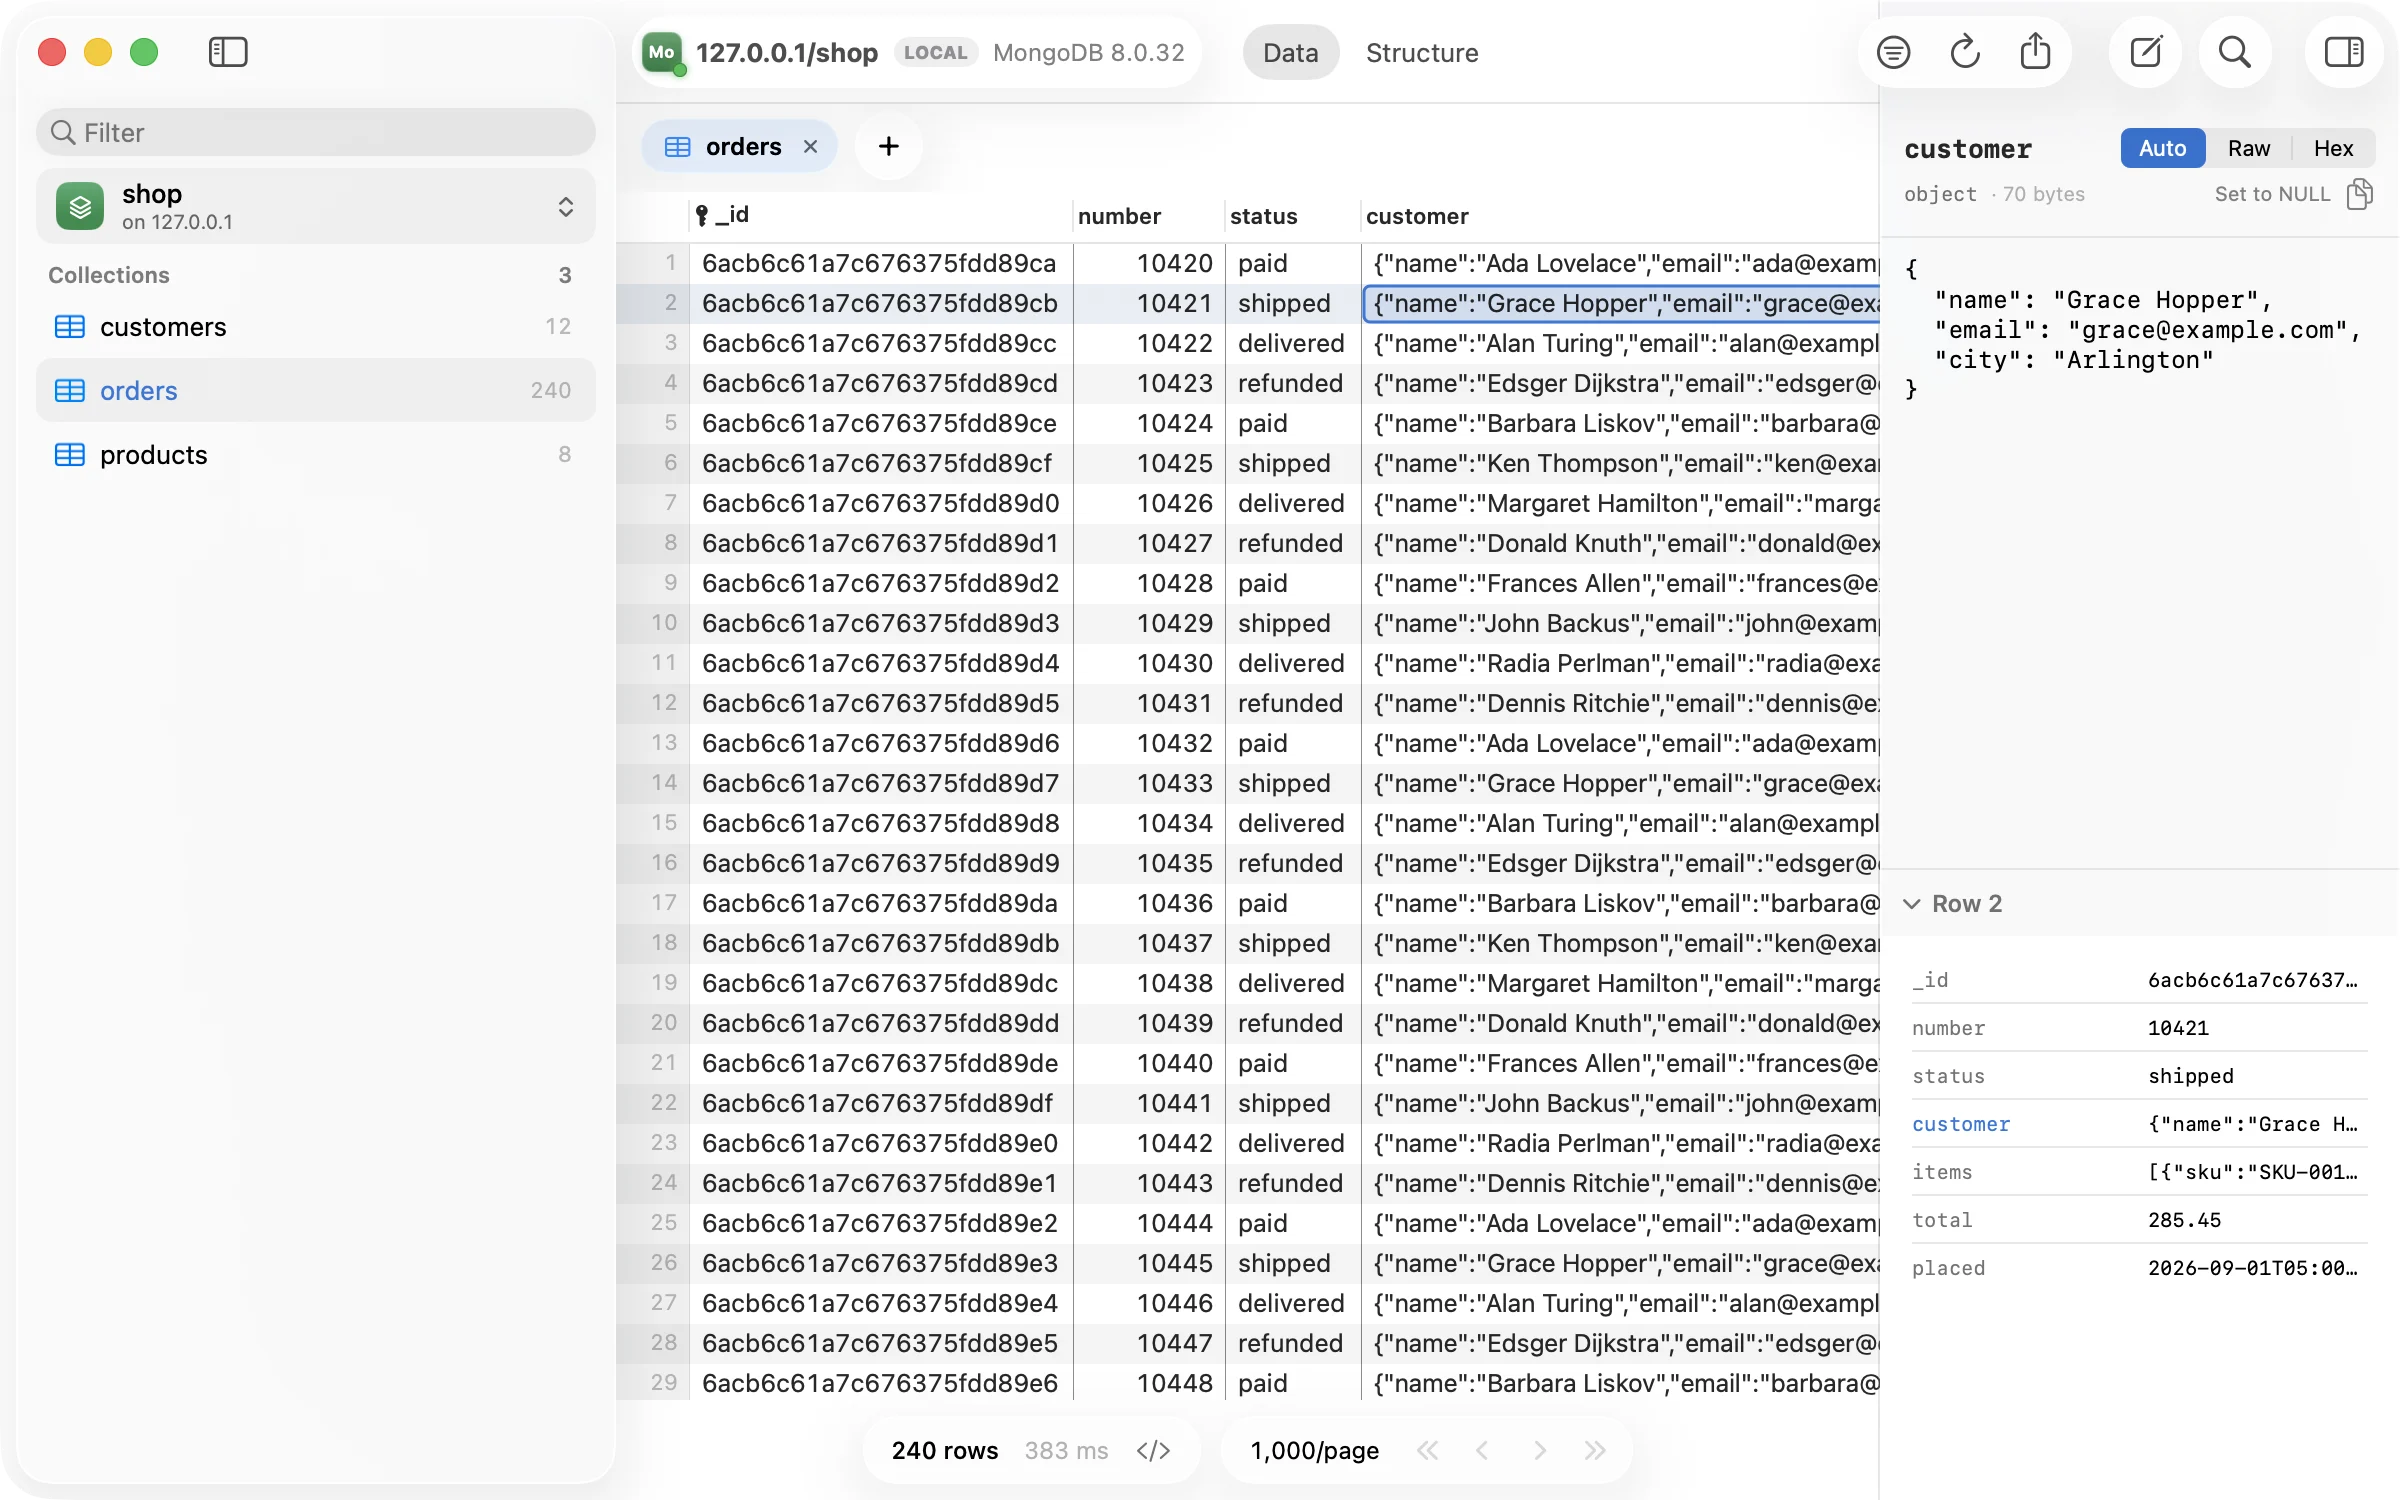This screenshot has width=2400, height=1500.
Task: Click in the sidebar Filter field
Action: 316,132
